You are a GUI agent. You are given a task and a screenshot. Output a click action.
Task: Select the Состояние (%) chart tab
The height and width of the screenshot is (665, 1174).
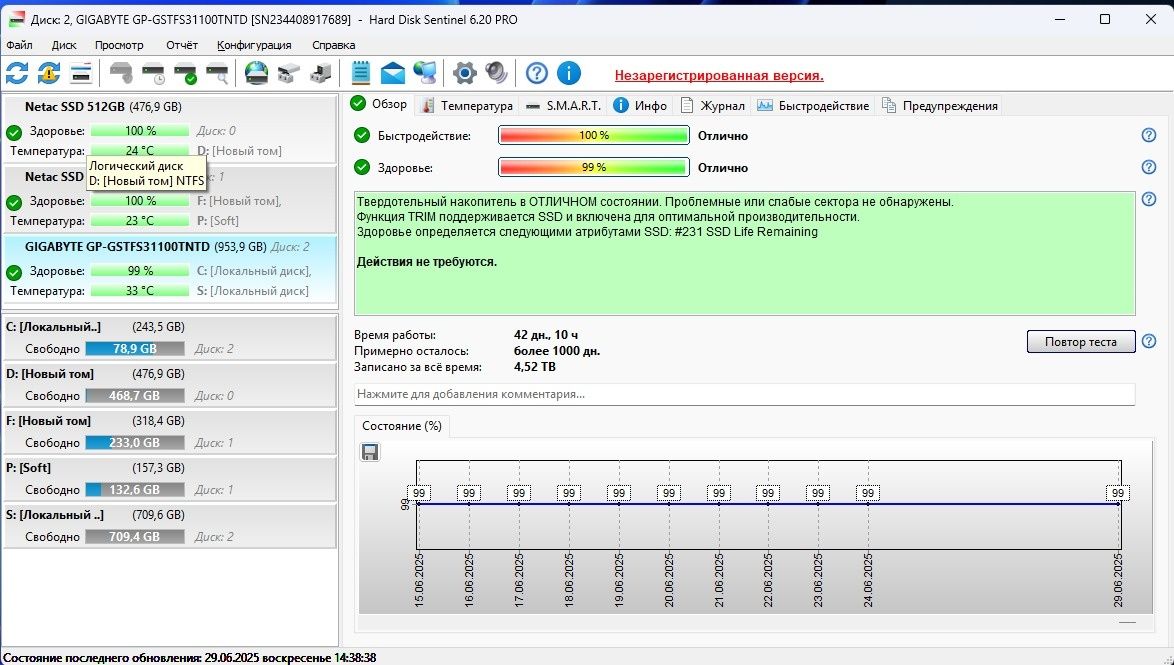tap(402, 425)
